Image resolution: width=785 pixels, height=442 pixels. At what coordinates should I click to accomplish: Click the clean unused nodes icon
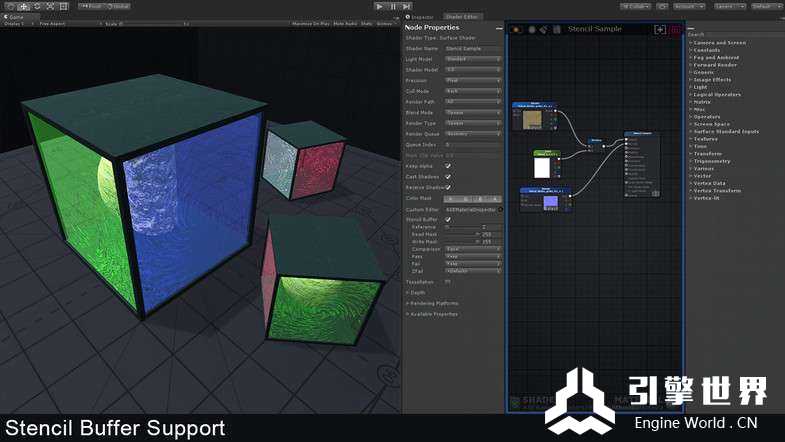click(544, 30)
